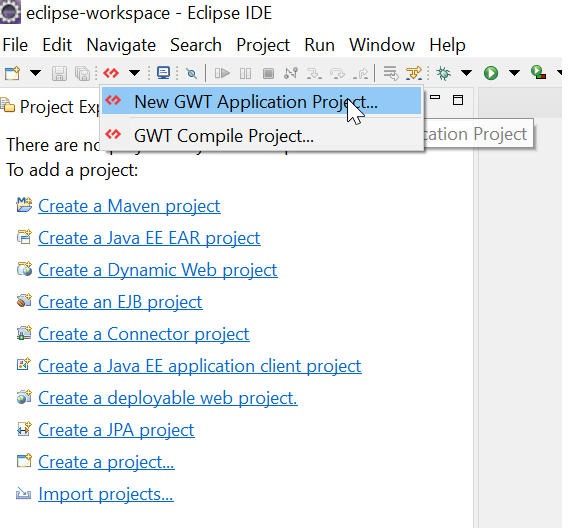The height and width of the screenshot is (528, 576).
Task: Open the New wizard dropdown arrow
Action: [35, 73]
